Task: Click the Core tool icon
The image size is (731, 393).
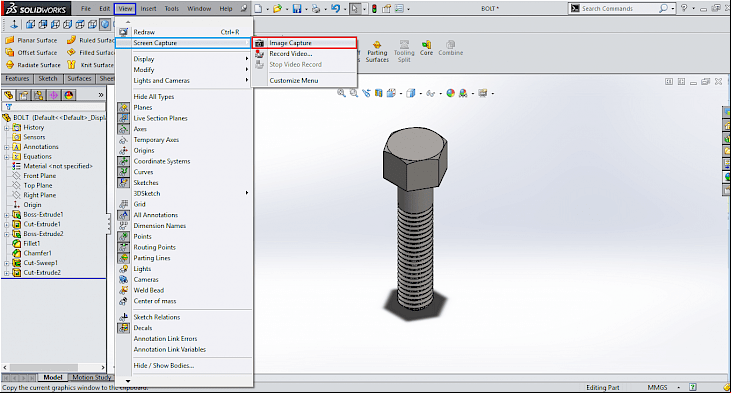Action: (x=426, y=45)
